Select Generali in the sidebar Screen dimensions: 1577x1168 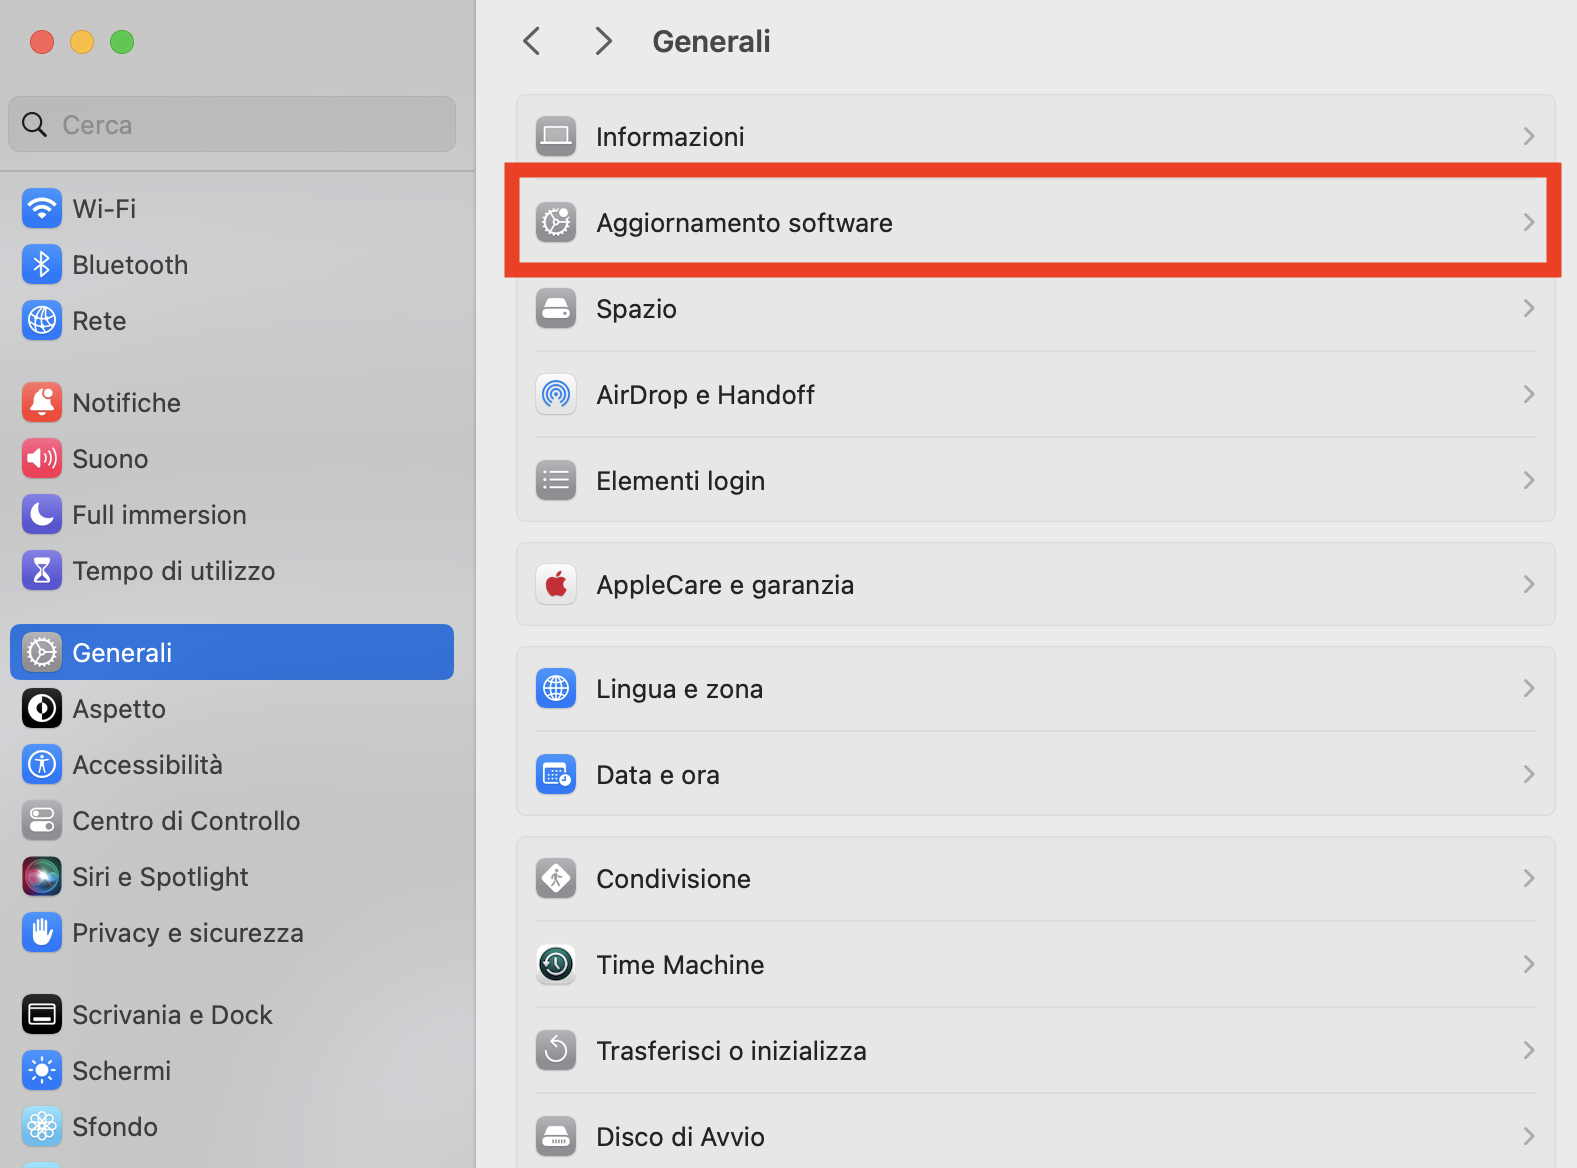[x=121, y=651]
